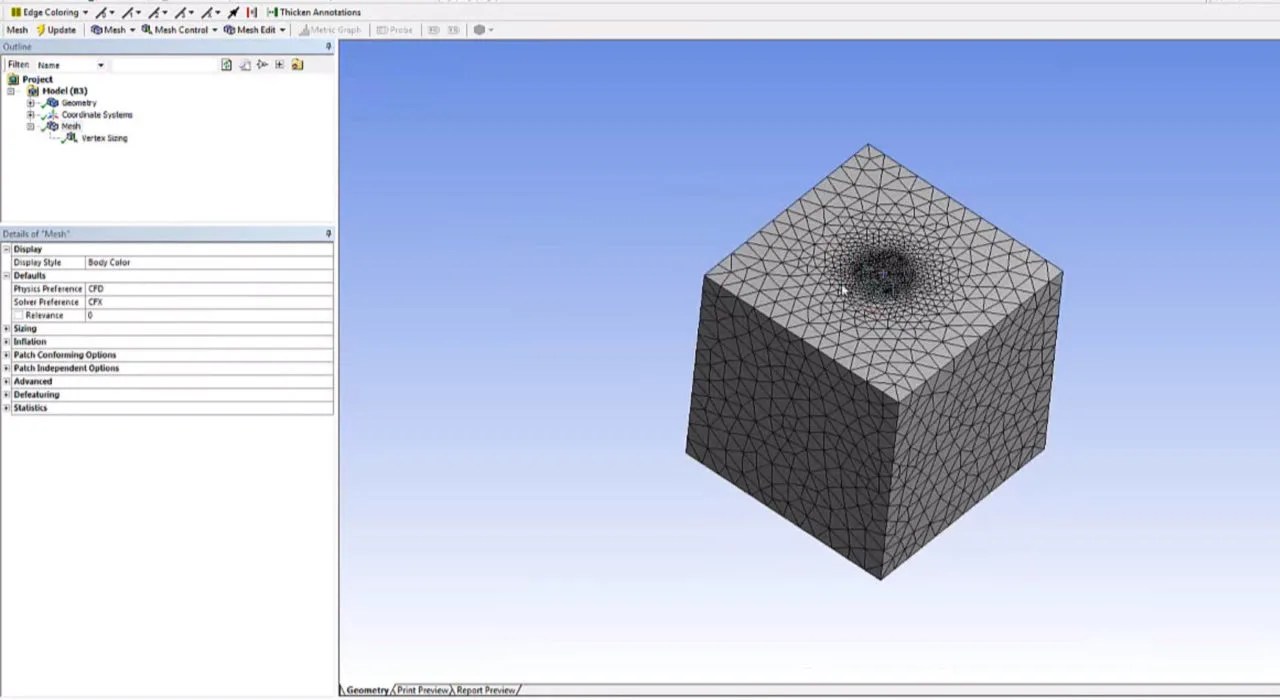The height and width of the screenshot is (700, 1280).
Task: Open the Mesh Control tool
Action: click(178, 30)
